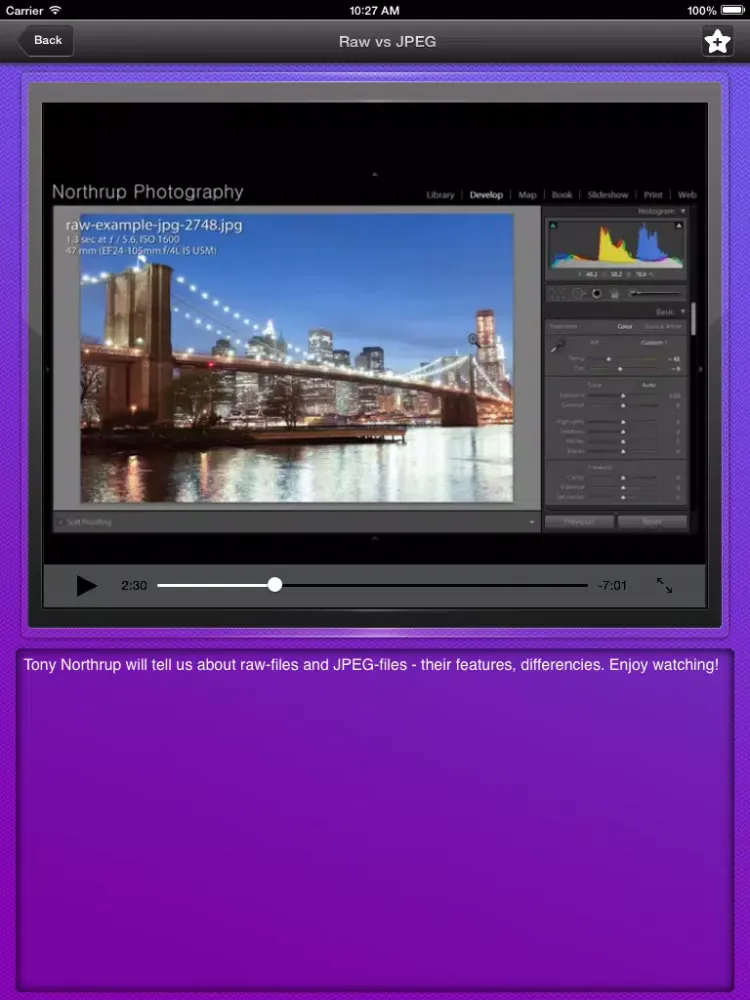Screen dimensions: 750x1000
Task: Open the Slideshow module
Action: tap(607, 195)
